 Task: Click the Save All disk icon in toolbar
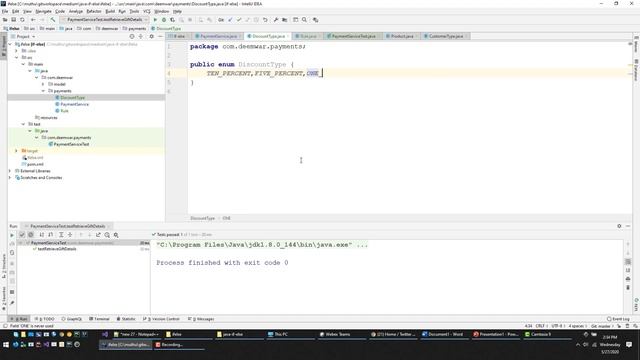point(13,20)
